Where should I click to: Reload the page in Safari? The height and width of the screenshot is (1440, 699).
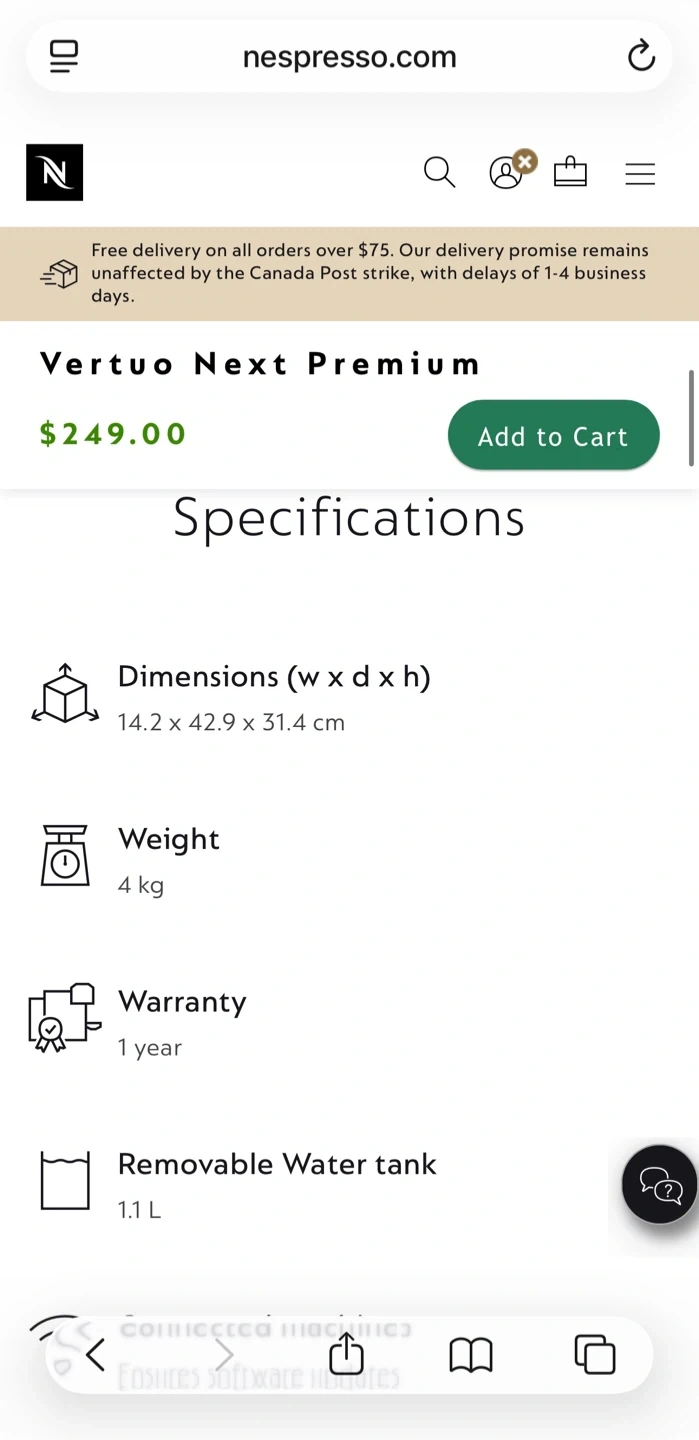tap(641, 56)
